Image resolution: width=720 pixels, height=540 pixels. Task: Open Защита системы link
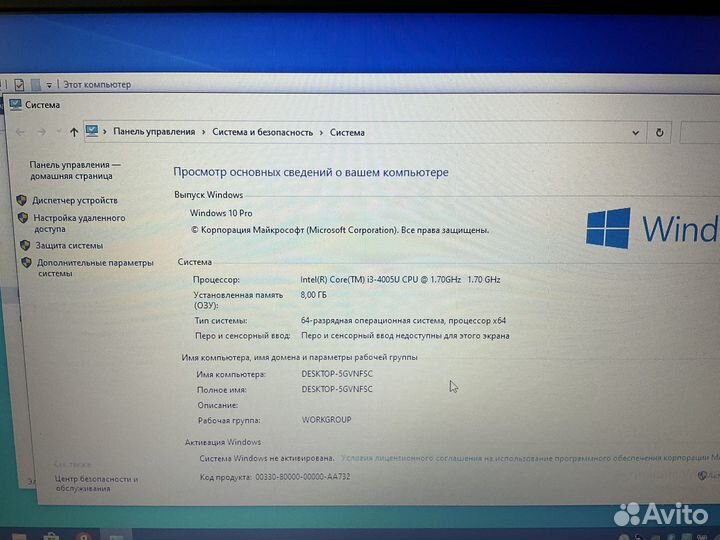(69, 245)
